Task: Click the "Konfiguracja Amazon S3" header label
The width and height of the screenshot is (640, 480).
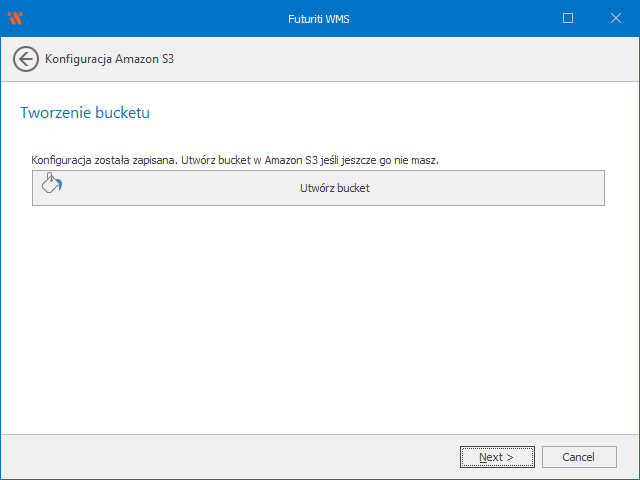Action: [110, 60]
